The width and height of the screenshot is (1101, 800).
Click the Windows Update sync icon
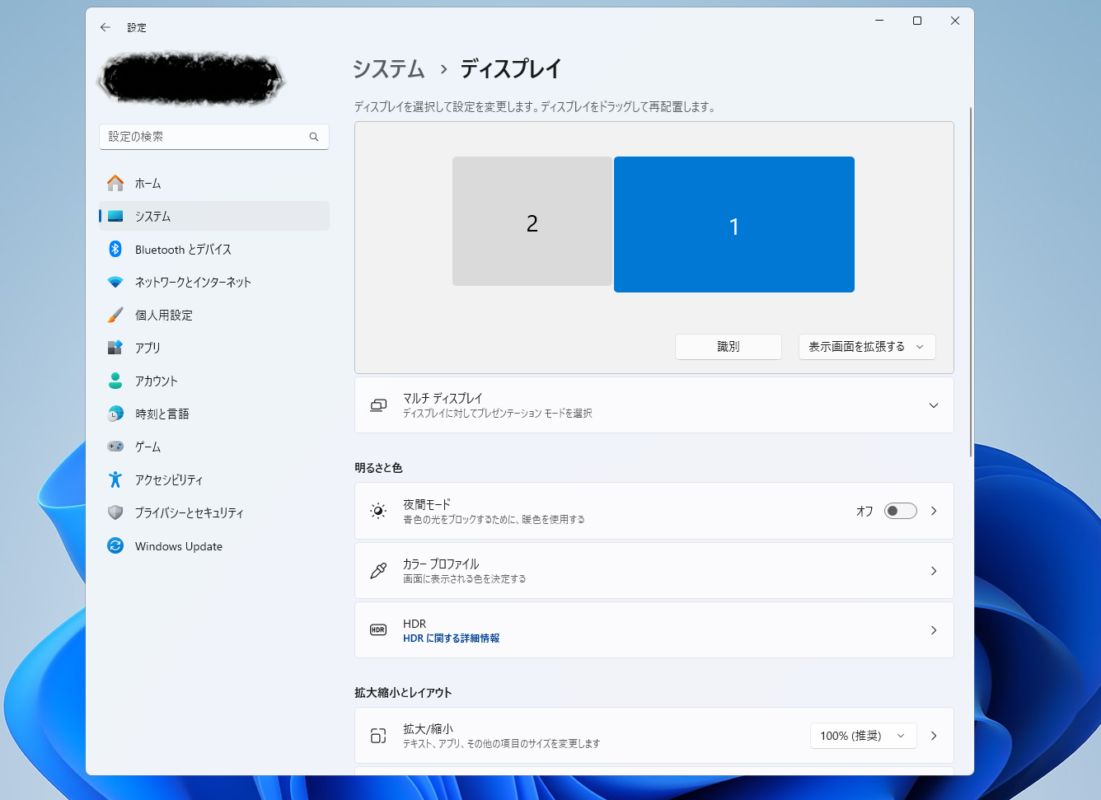click(115, 546)
